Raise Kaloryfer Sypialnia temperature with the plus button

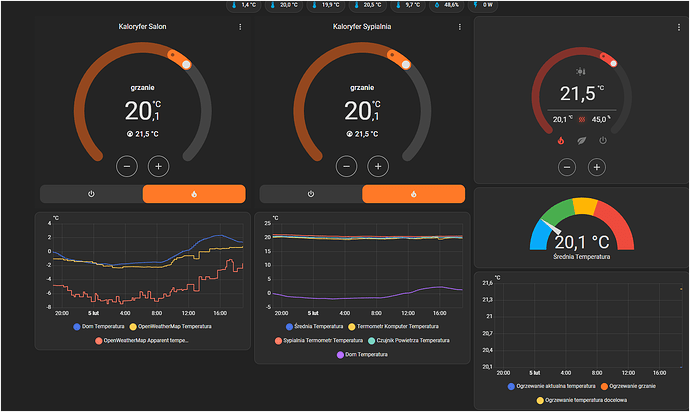pos(377,166)
